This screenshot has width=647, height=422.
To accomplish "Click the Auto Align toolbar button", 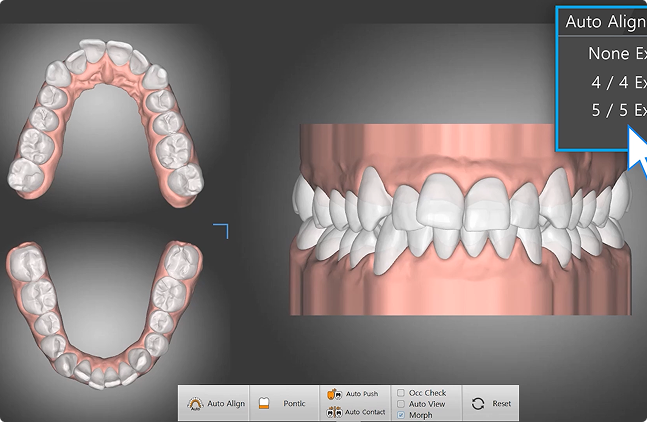I will tap(214, 403).
